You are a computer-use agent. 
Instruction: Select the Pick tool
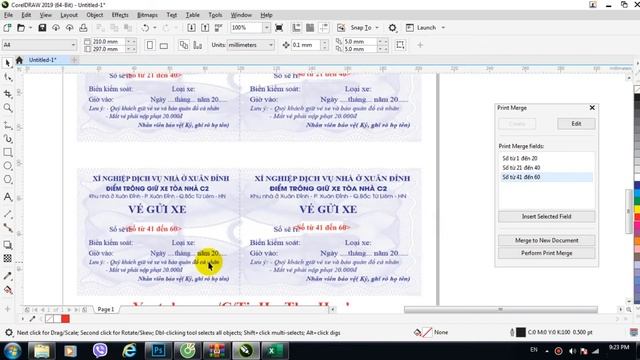pyautogui.click(x=7, y=63)
